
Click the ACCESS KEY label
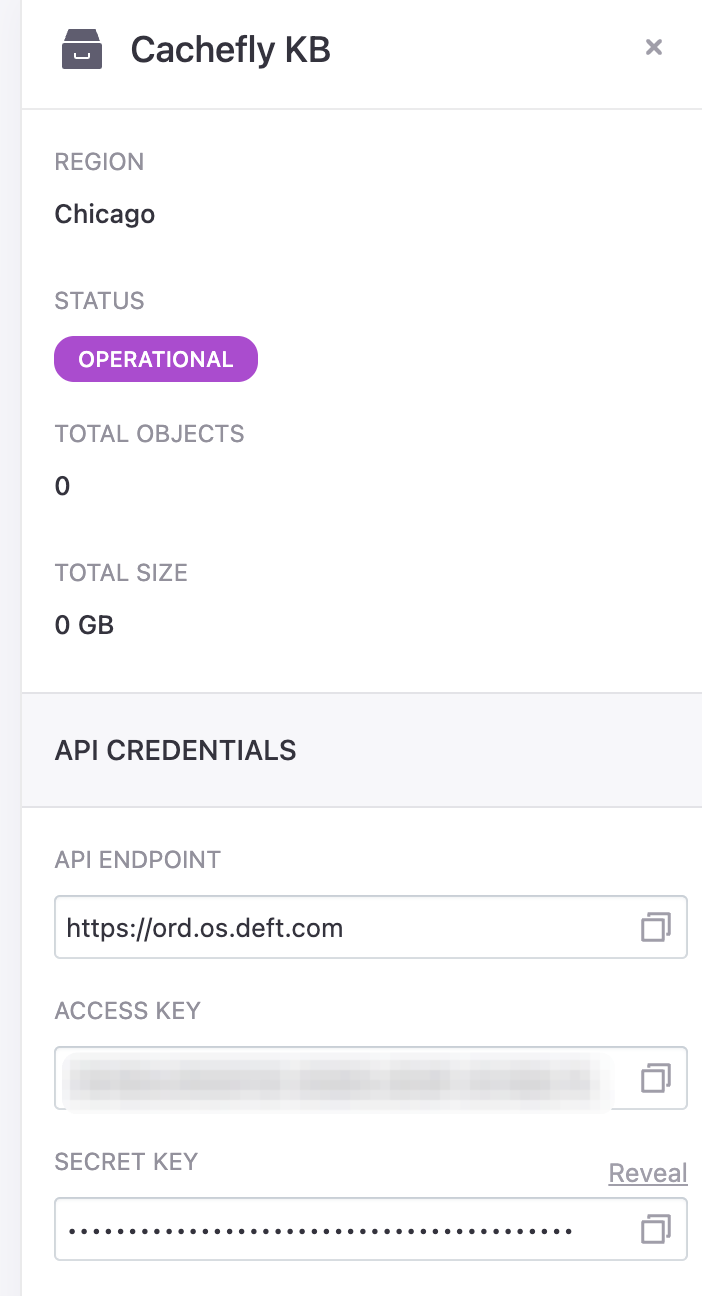pos(128,1011)
